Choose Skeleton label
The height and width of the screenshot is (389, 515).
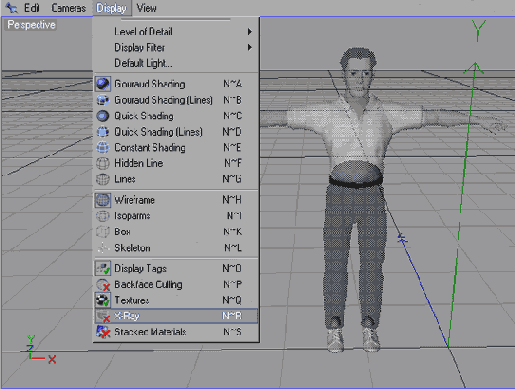tap(132, 248)
